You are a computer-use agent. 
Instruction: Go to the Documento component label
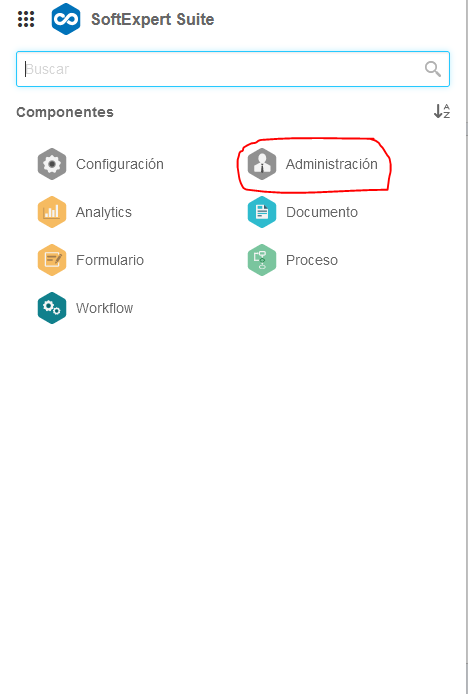coord(322,212)
